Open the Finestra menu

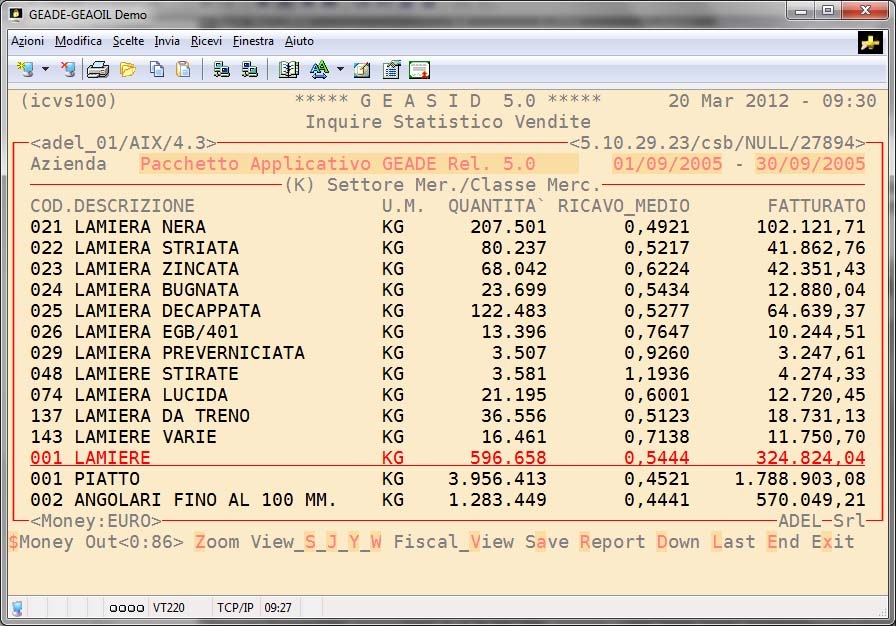253,41
